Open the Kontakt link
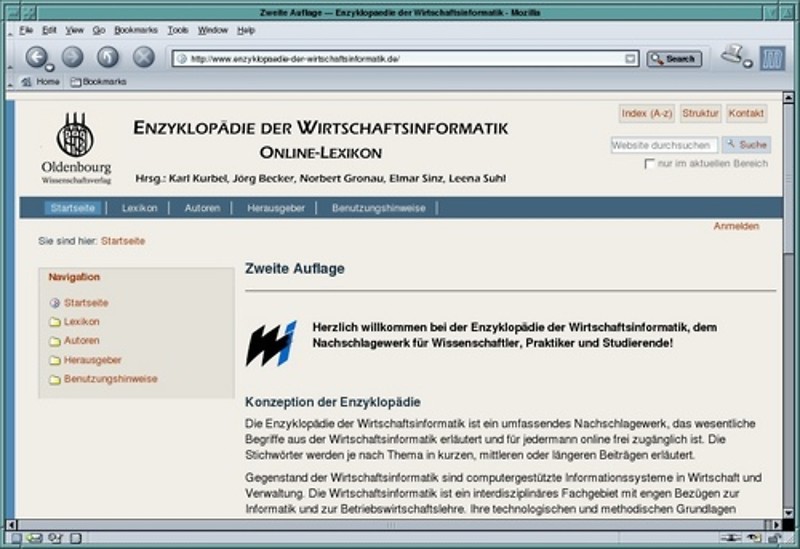 746,113
